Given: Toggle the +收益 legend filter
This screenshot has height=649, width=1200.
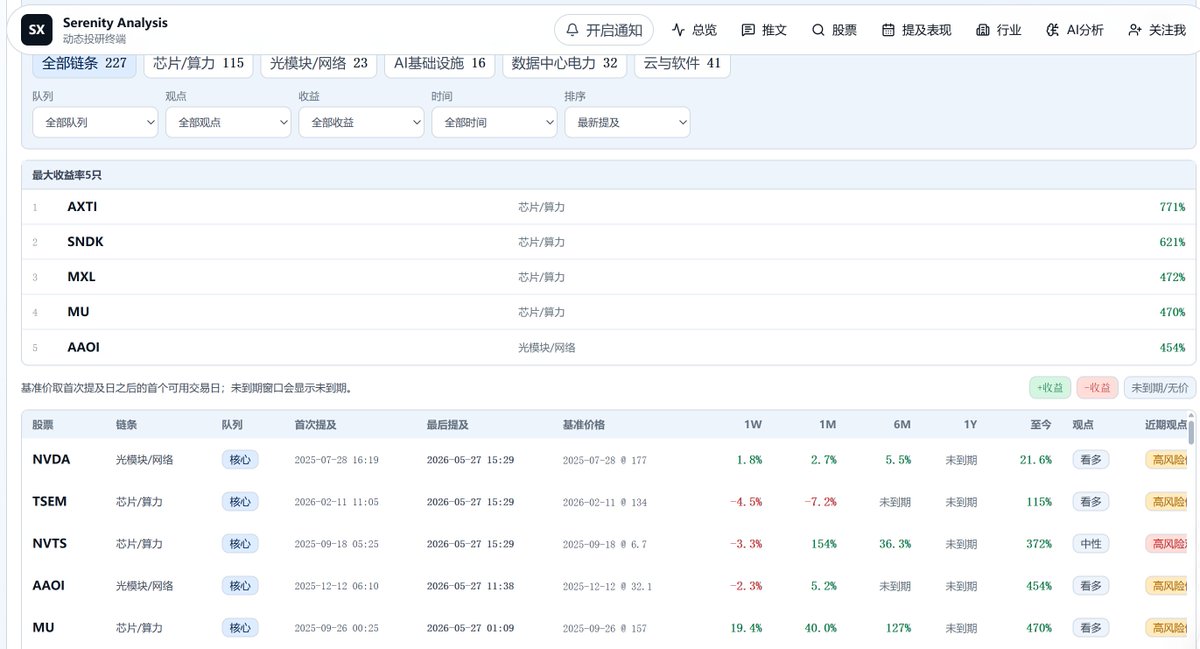Looking at the screenshot, I should (x=1050, y=388).
